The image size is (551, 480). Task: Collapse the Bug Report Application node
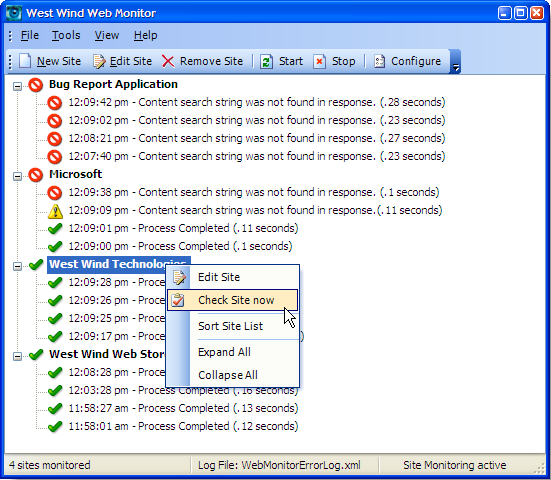pyautogui.click(x=17, y=86)
